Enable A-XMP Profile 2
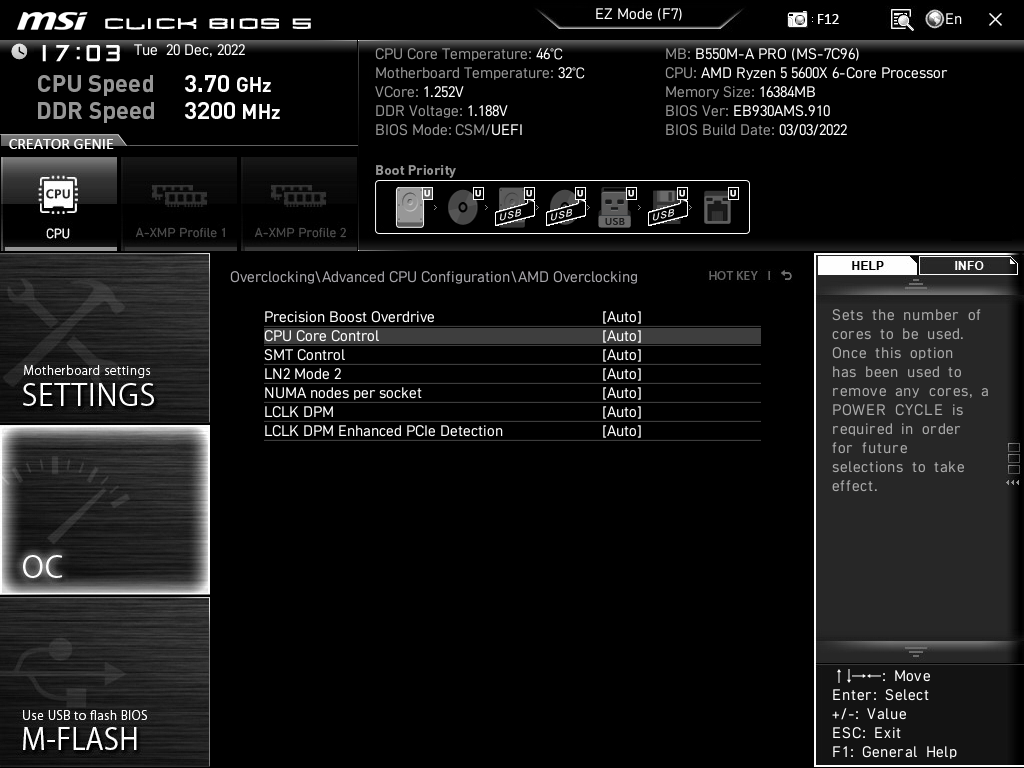This screenshot has height=768, width=1024. pyautogui.click(x=299, y=204)
